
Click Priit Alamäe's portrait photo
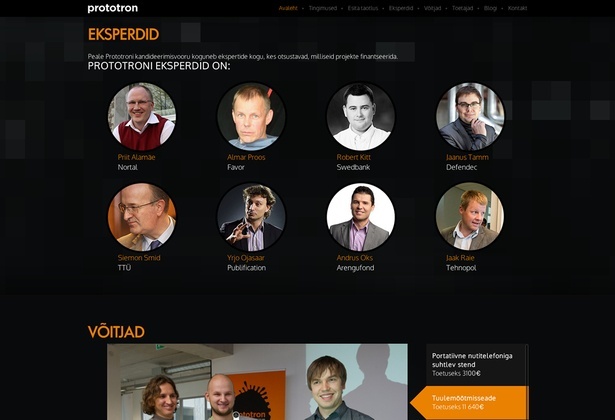(x=142, y=116)
